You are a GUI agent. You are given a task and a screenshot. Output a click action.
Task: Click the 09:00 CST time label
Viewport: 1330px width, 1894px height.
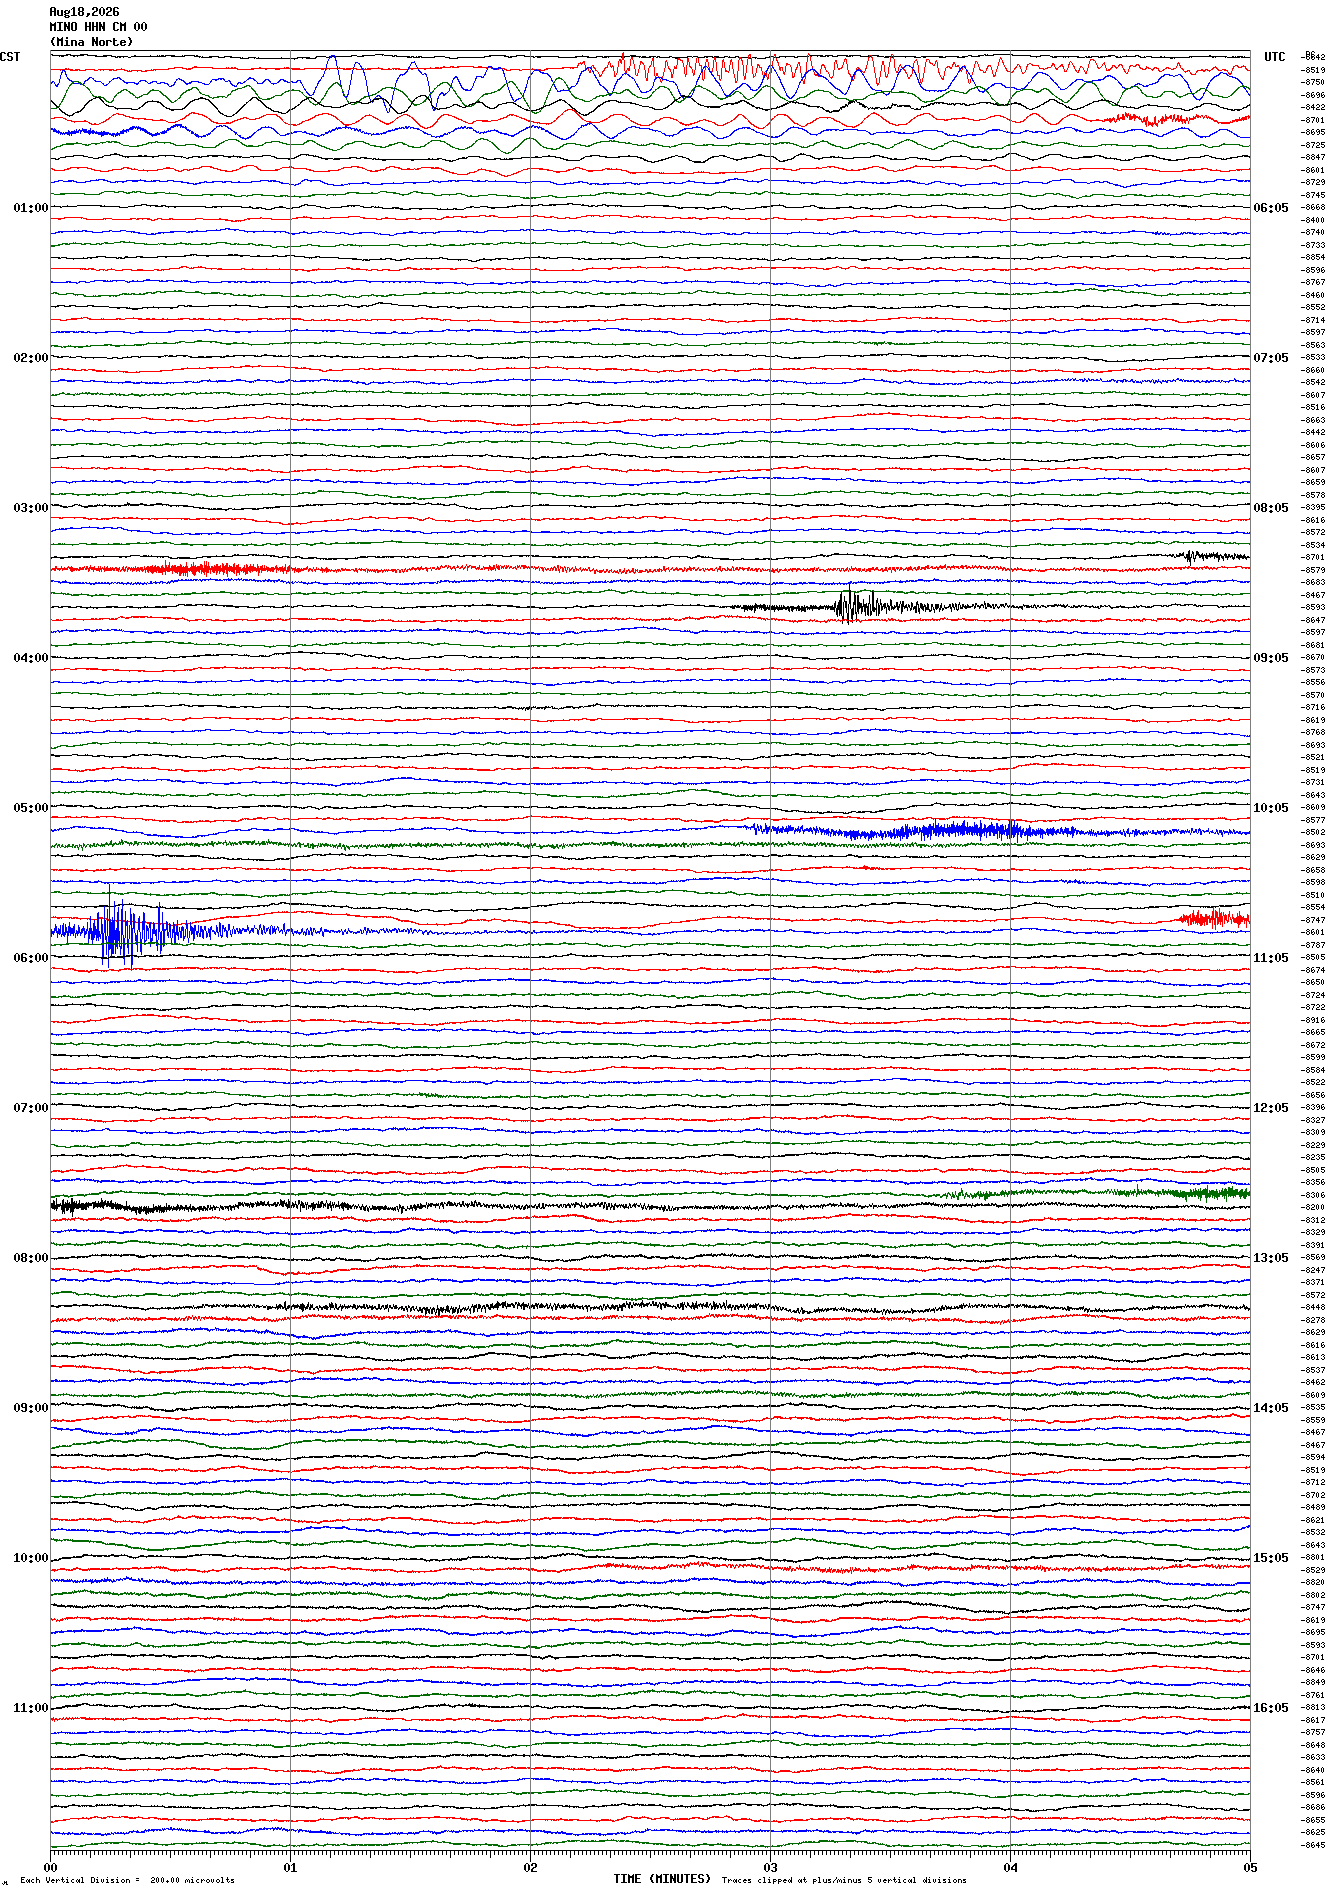(31, 1408)
